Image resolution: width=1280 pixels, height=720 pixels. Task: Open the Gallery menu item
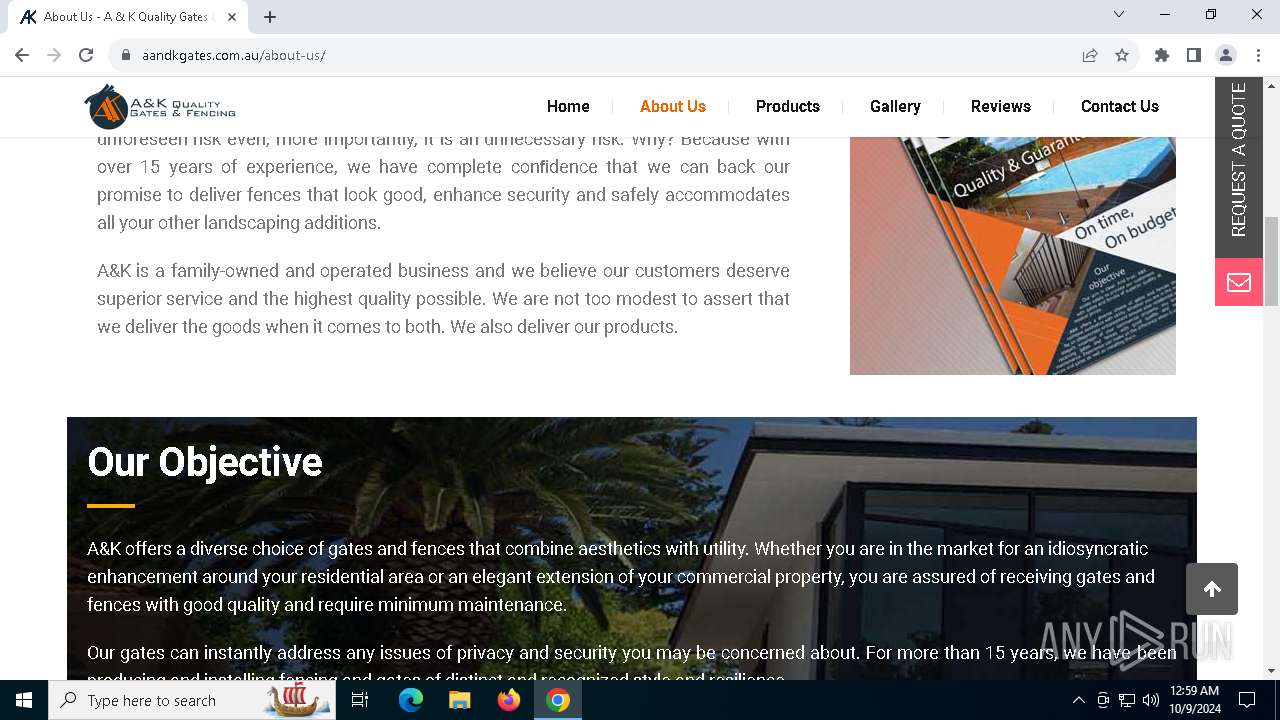pos(895,106)
